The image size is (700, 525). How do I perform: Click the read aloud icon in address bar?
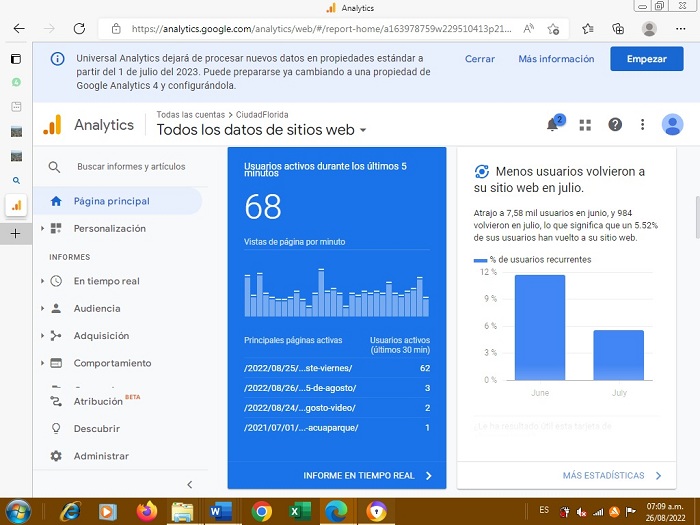tap(529, 29)
